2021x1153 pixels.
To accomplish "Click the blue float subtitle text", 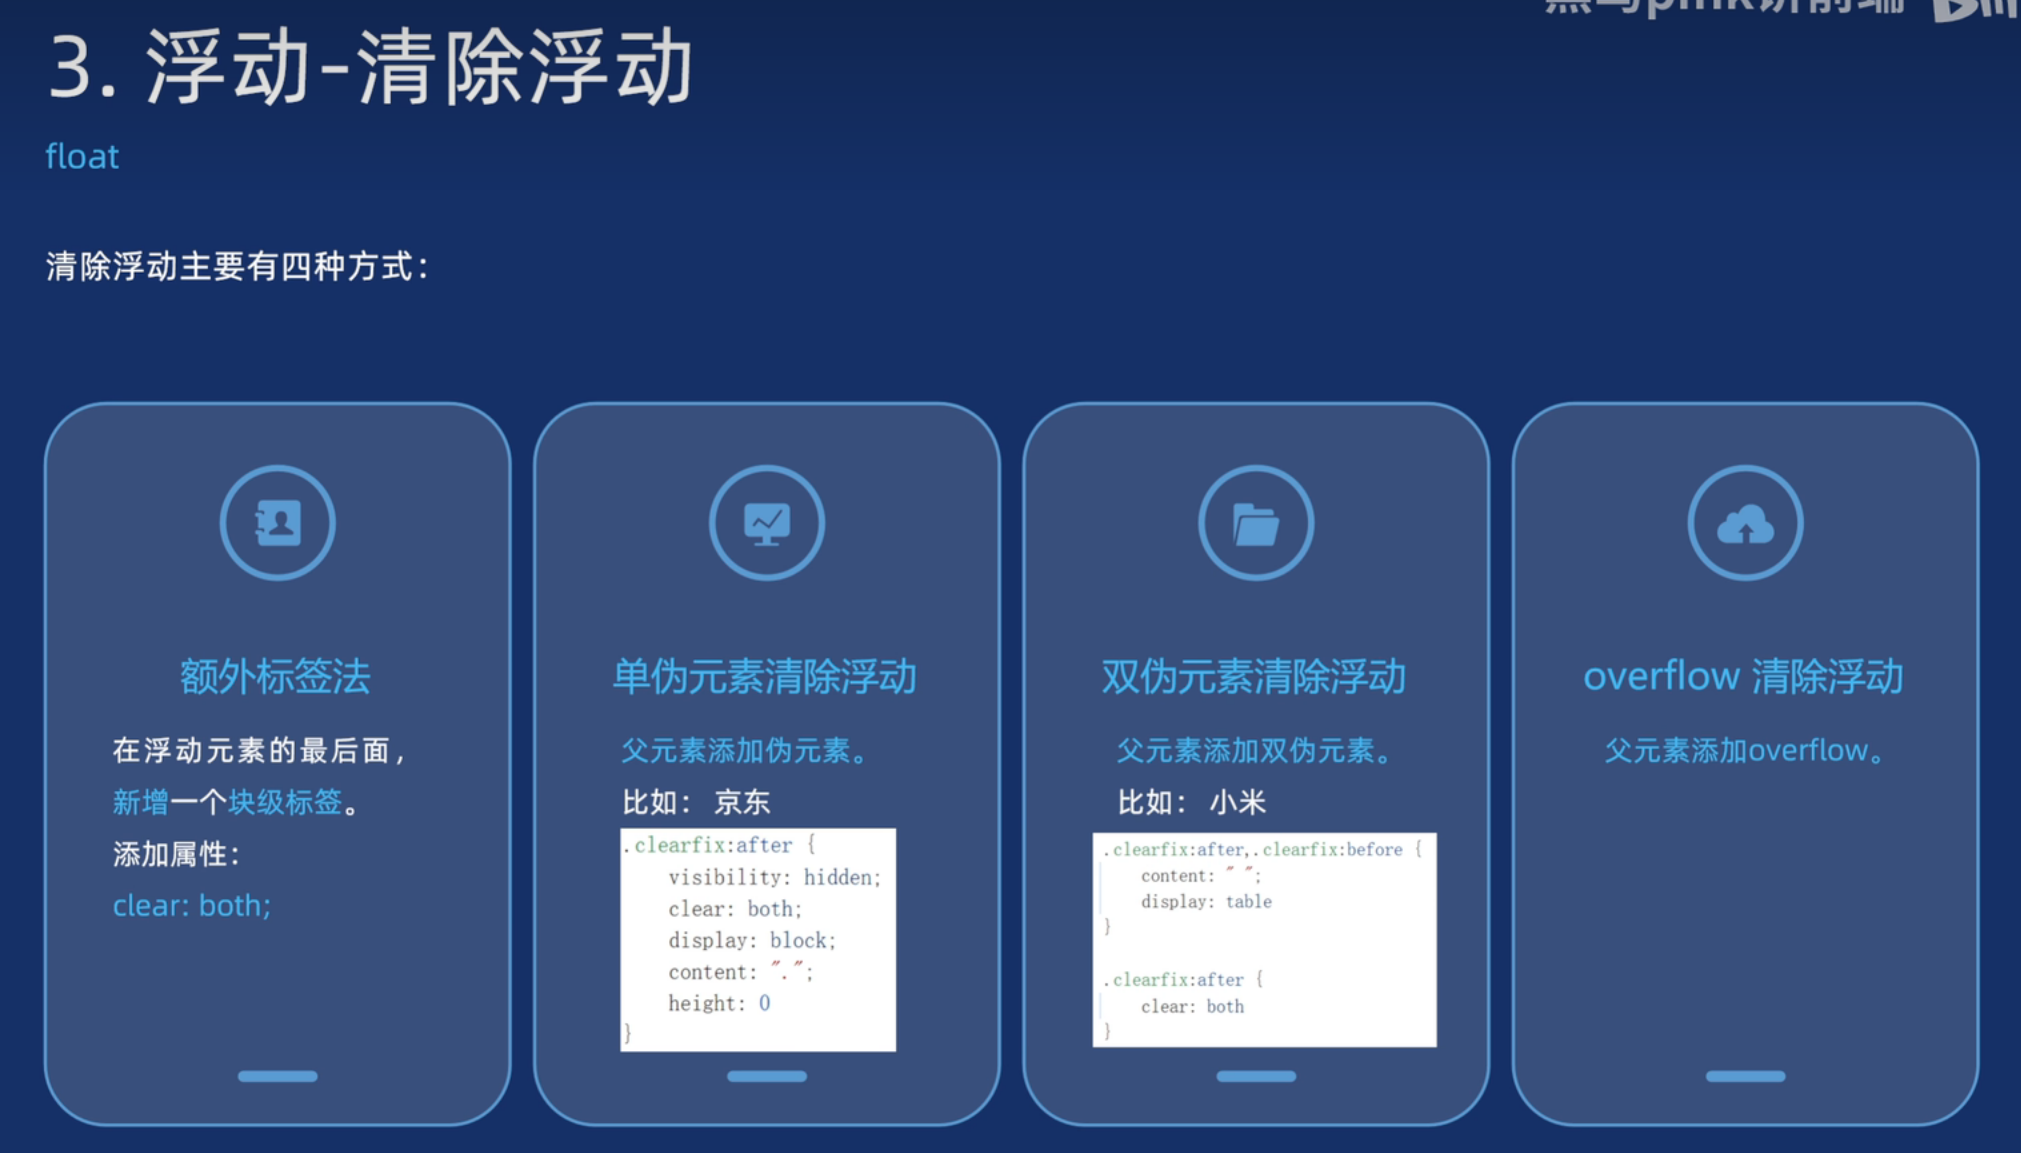I will coord(82,157).
